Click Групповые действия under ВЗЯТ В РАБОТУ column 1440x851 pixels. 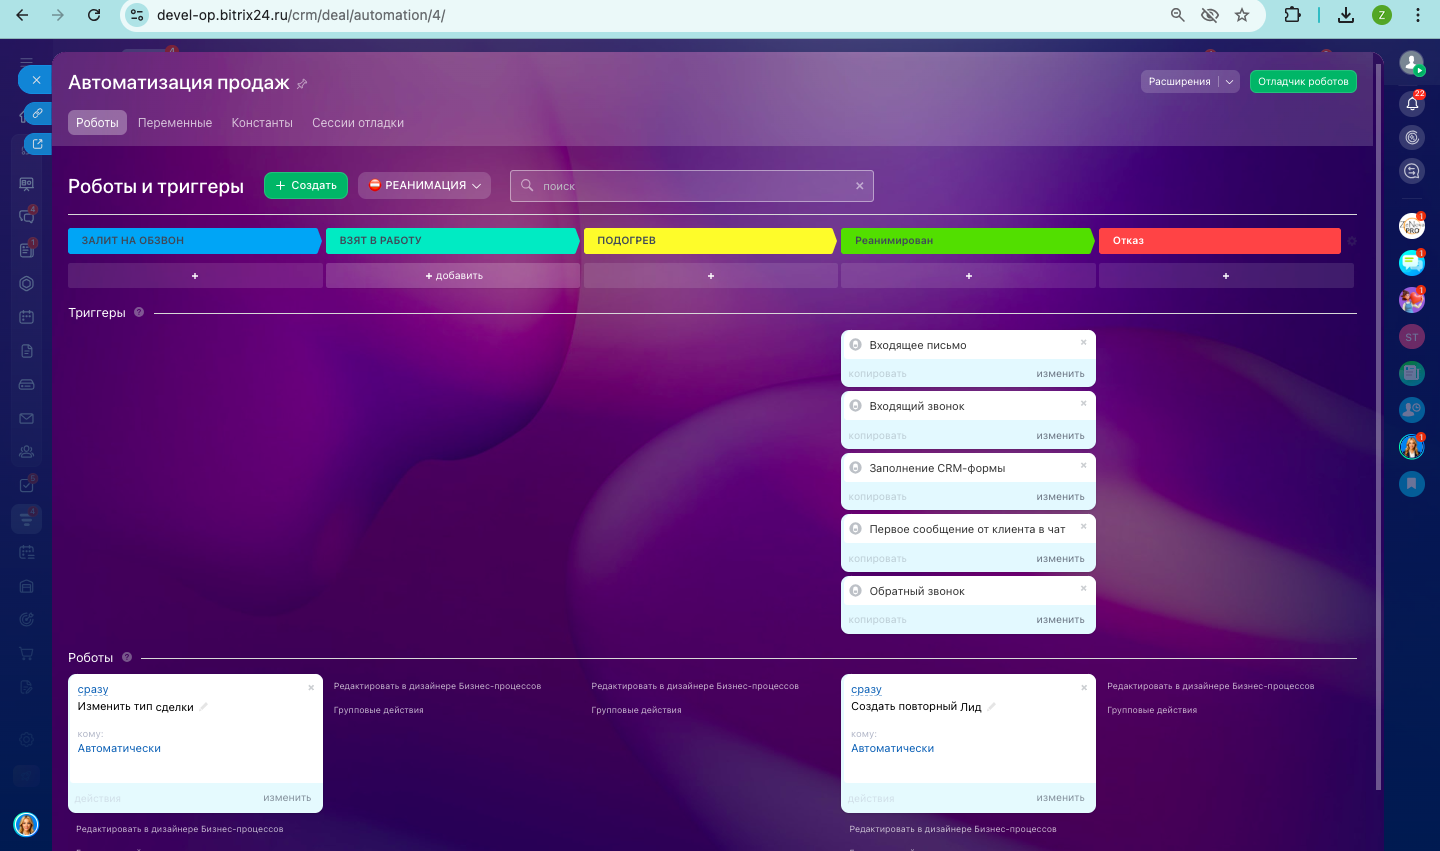(378, 710)
